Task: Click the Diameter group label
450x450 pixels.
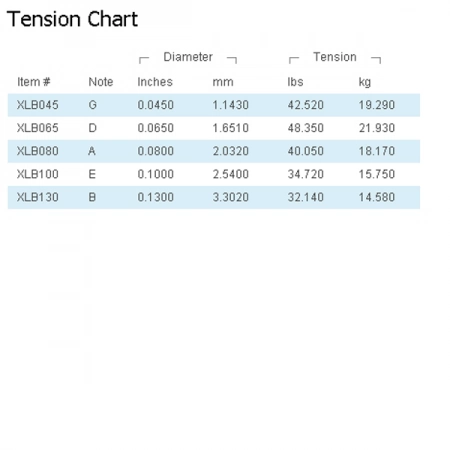Action: [188, 57]
